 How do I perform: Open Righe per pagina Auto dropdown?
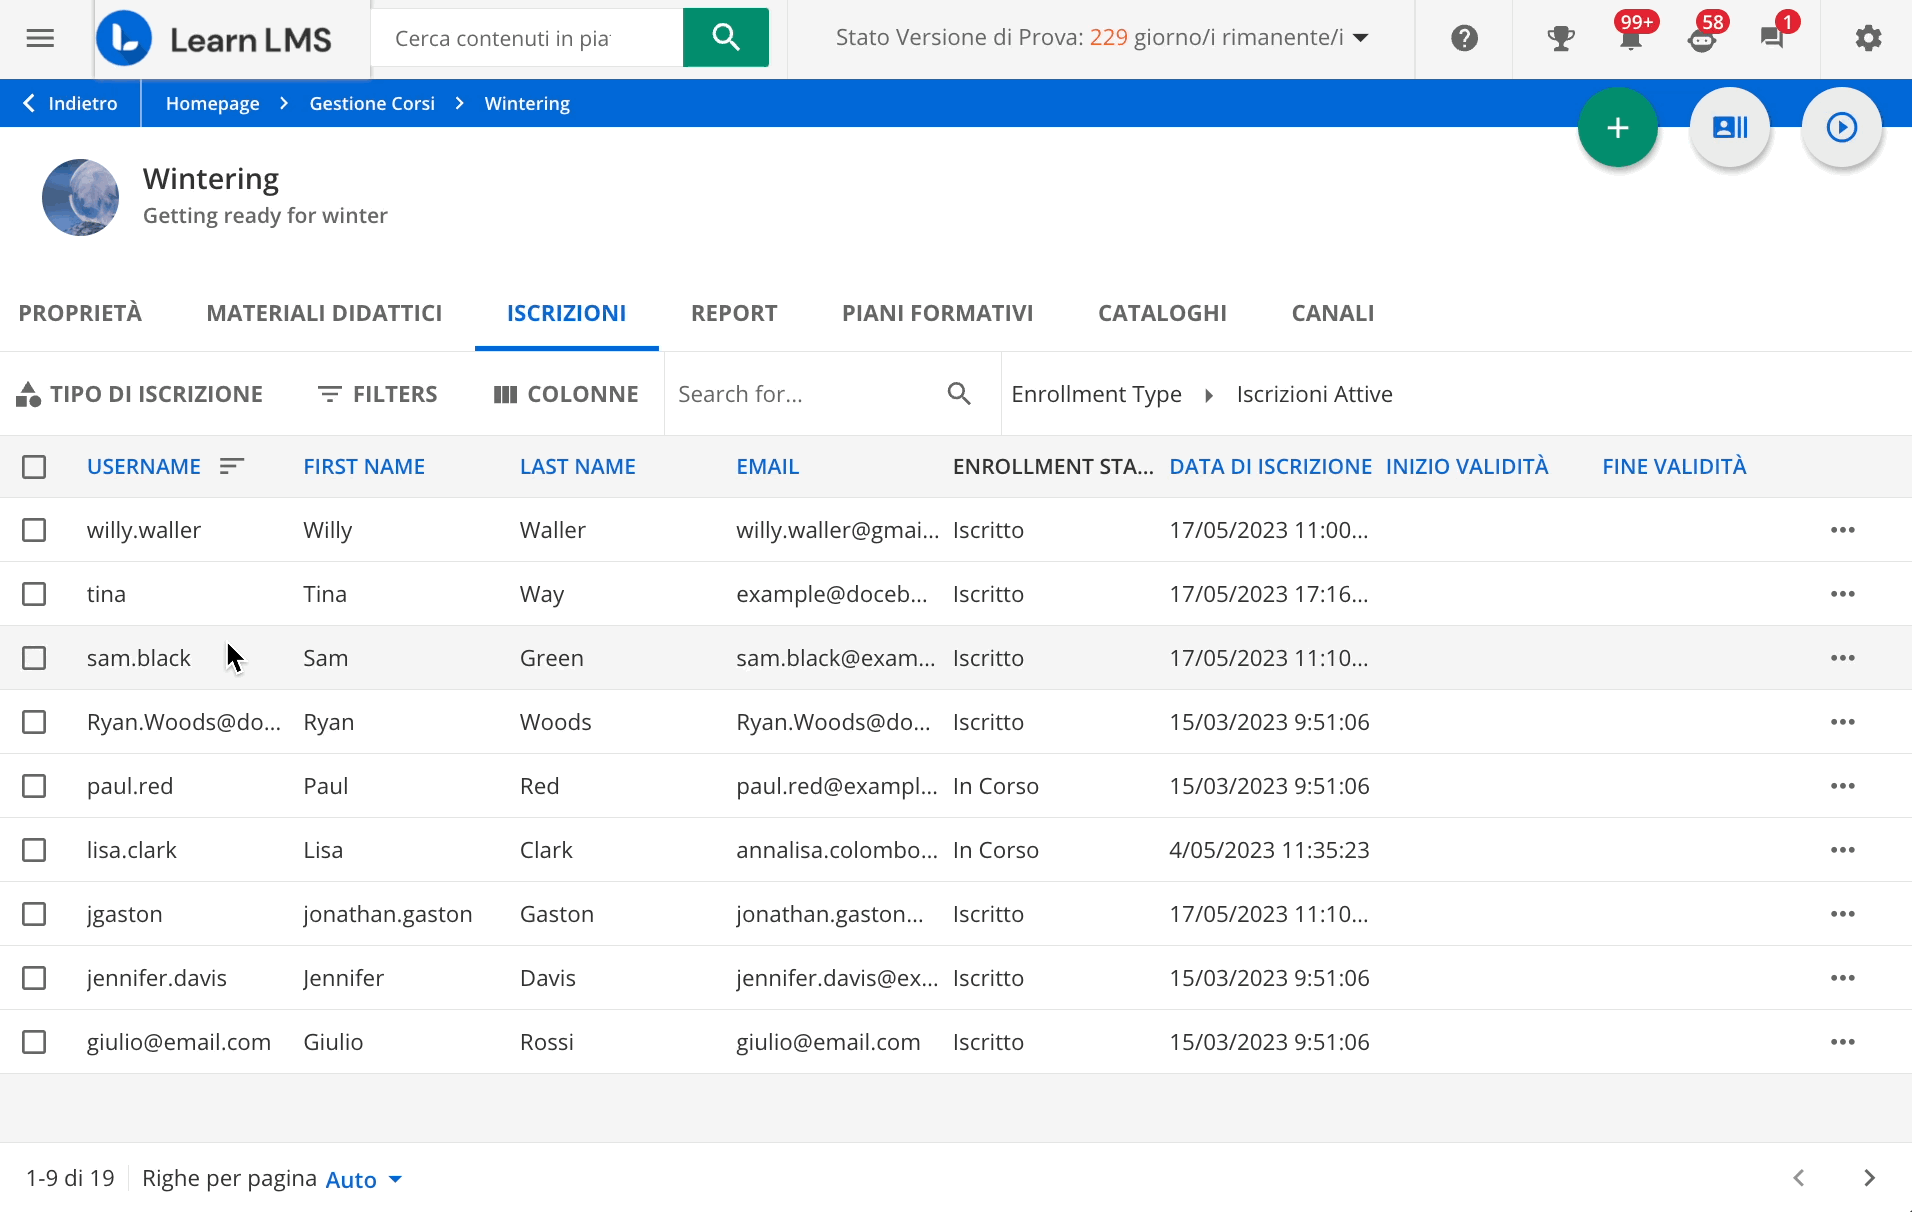coord(364,1179)
